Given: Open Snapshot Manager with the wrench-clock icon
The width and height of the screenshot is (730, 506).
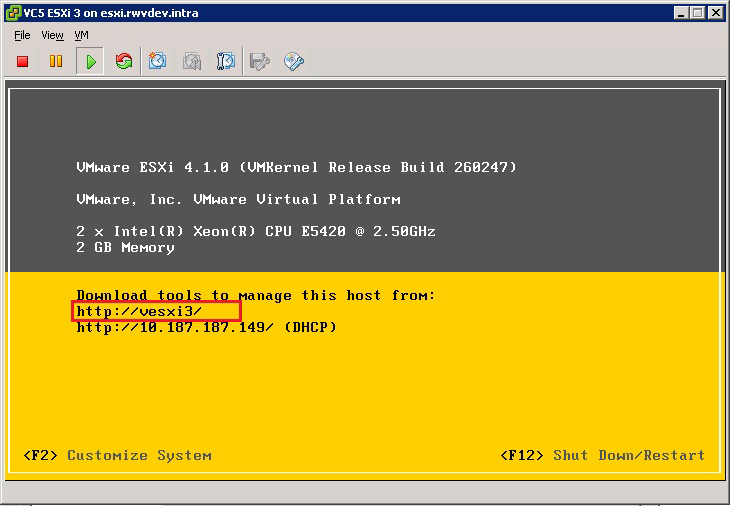Looking at the screenshot, I should (226, 62).
